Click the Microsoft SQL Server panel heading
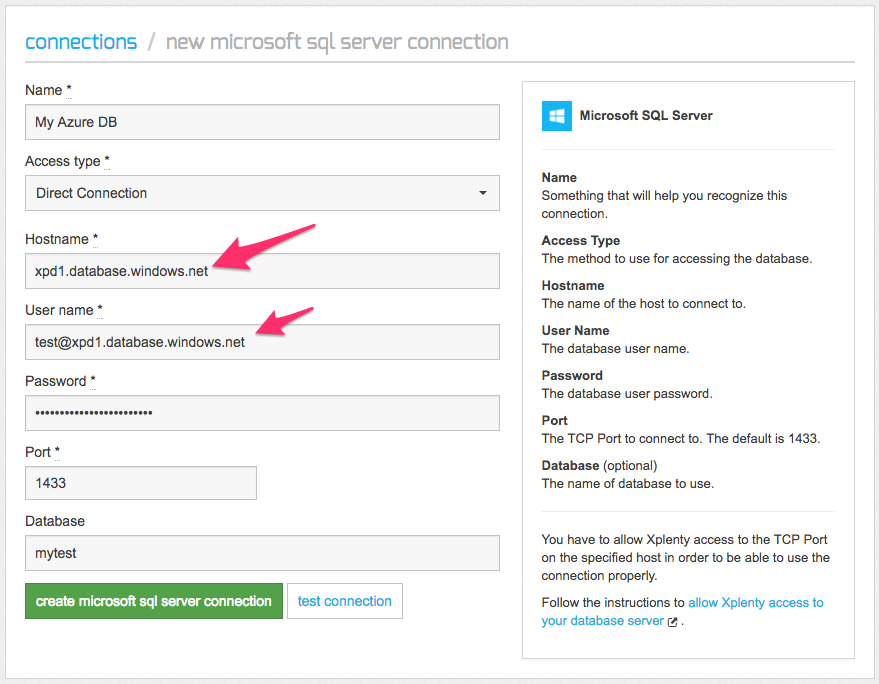This screenshot has width=879, height=684. (646, 115)
